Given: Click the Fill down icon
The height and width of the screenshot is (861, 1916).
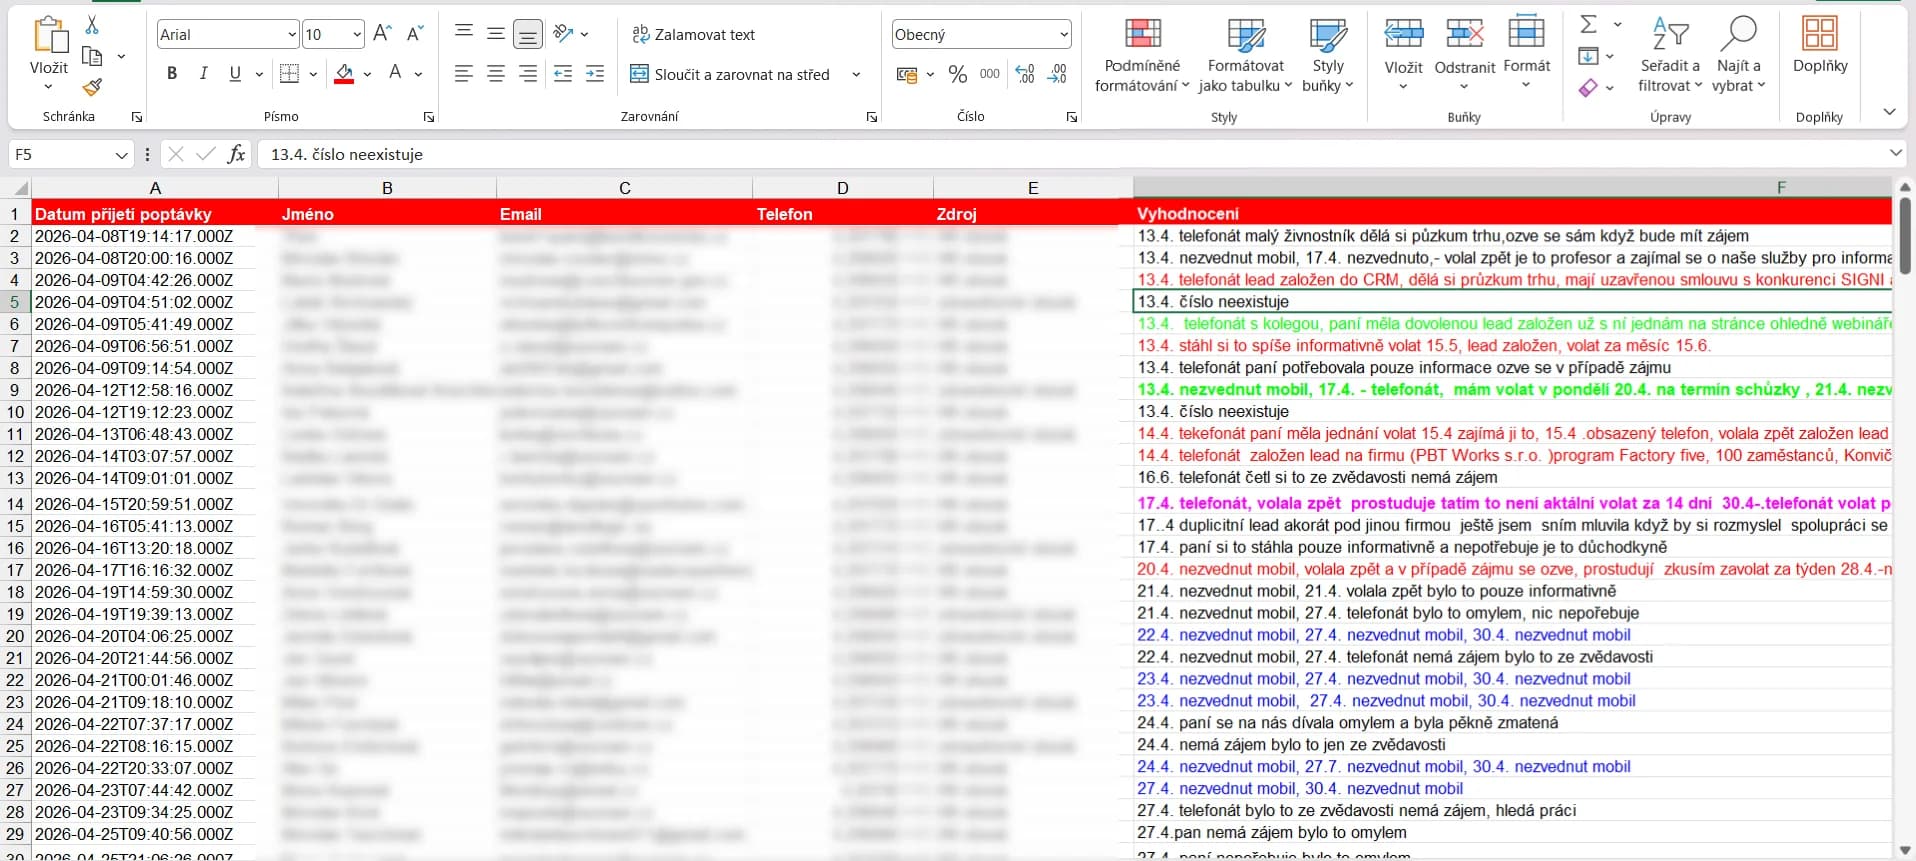Looking at the screenshot, I should pos(1588,56).
